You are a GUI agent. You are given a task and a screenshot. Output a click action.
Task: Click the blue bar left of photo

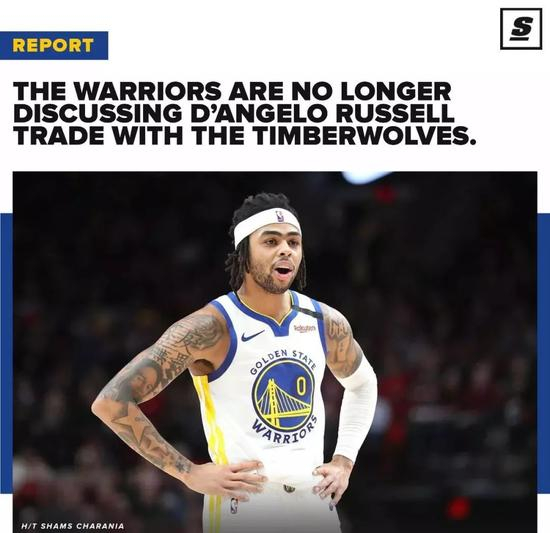pos(6,352)
